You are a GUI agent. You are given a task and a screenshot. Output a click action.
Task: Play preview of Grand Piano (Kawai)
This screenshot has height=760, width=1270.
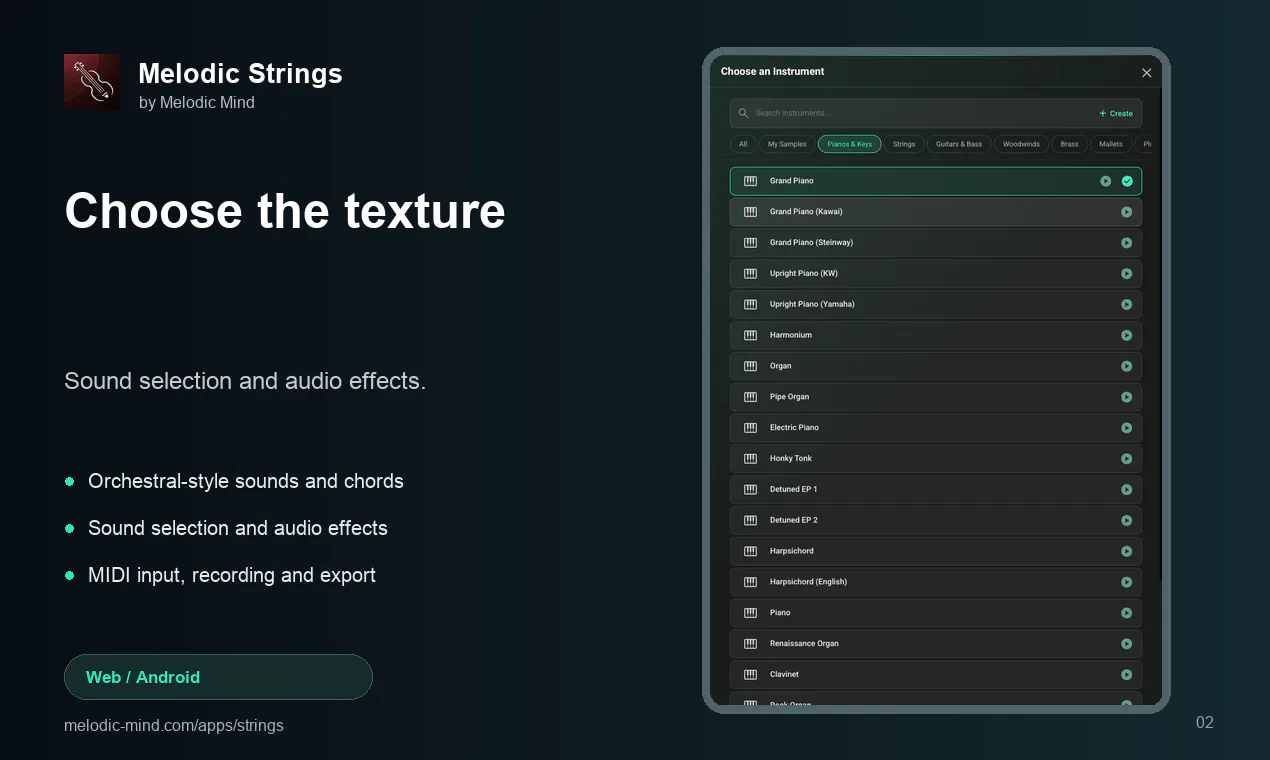(x=1126, y=212)
